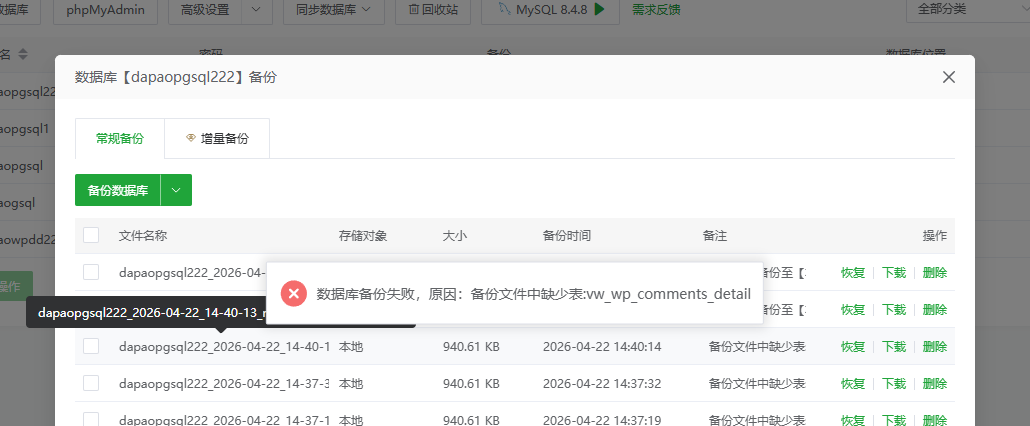Restore the backup from 14:37:19
Image resolution: width=1030 pixels, height=426 pixels.
(x=853, y=419)
